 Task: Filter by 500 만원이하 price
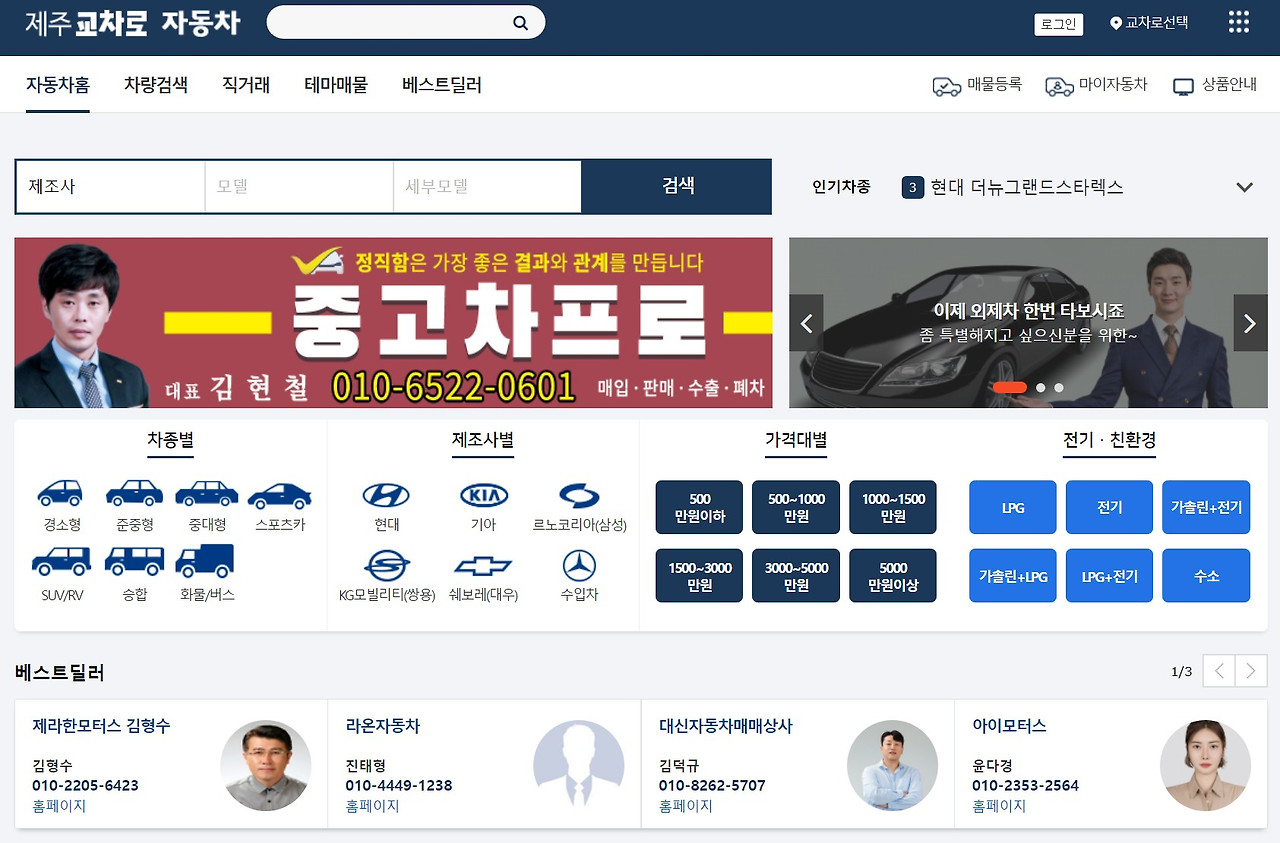click(x=700, y=507)
